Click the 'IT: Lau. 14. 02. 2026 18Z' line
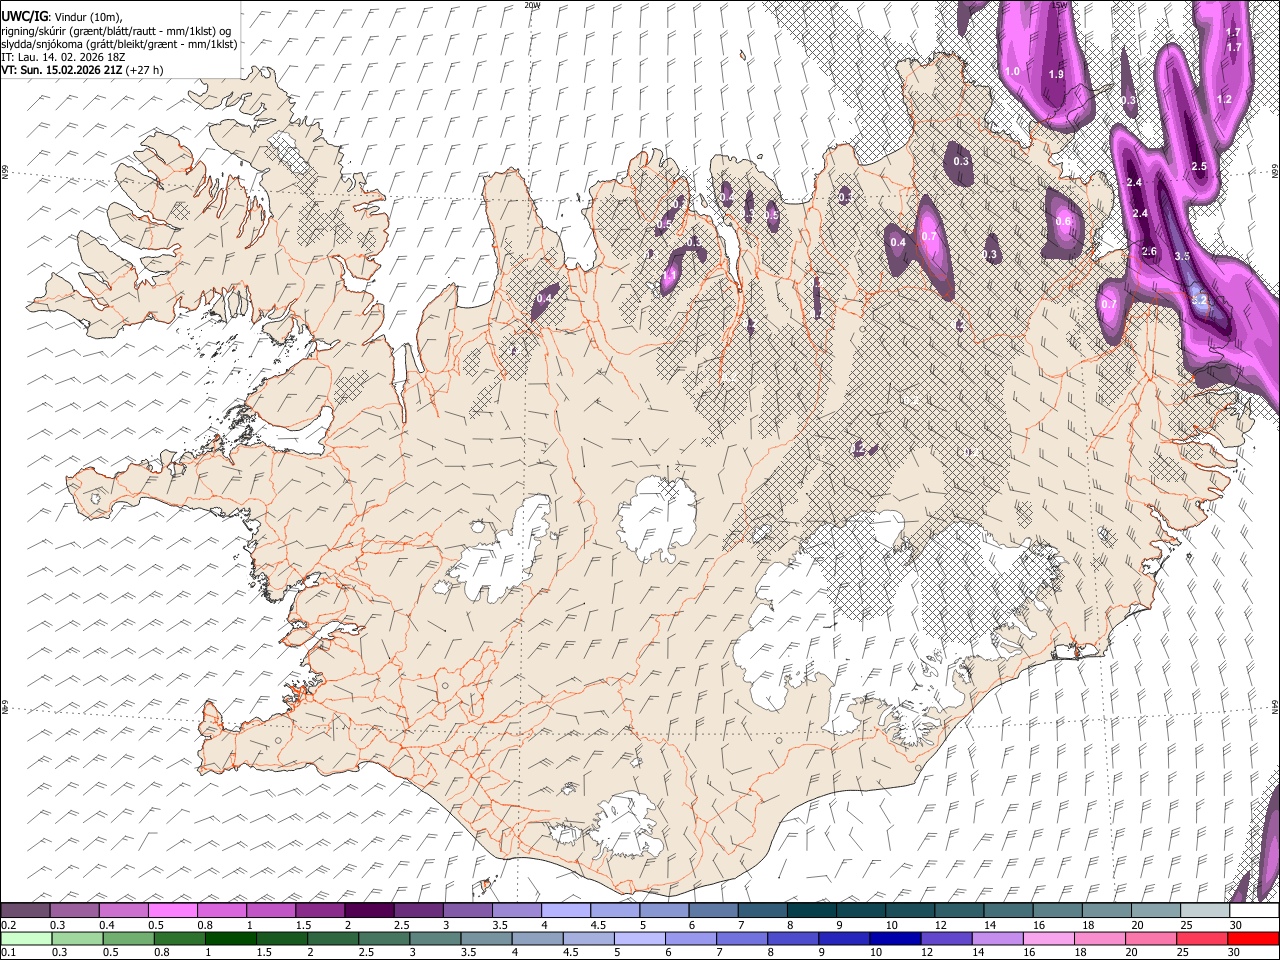 (63, 57)
